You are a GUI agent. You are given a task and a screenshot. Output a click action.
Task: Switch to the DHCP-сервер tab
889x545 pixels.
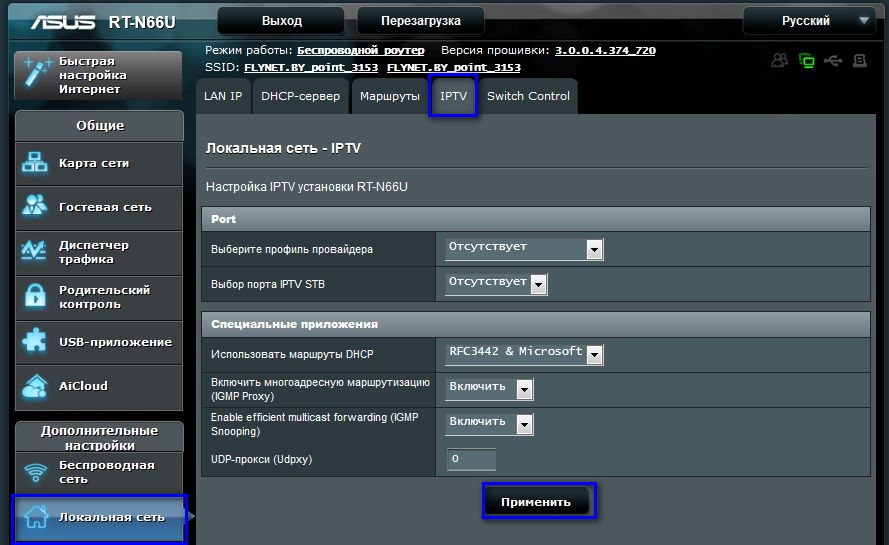[x=300, y=96]
